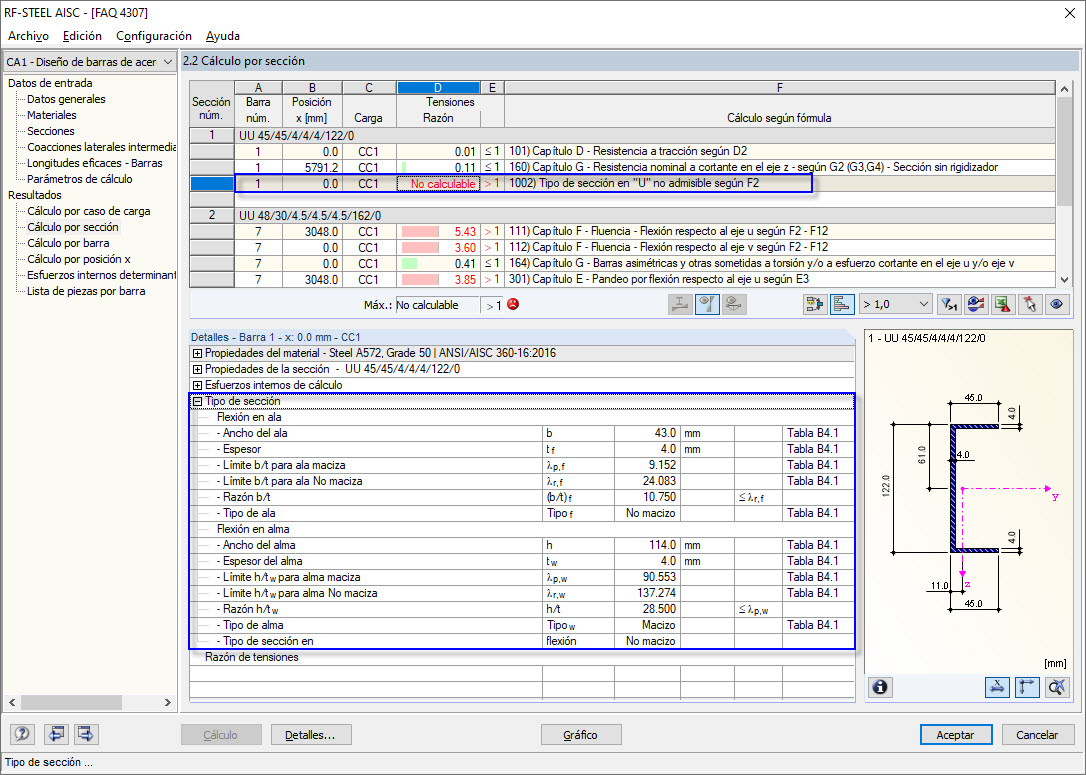Select column D header in table
The image size is (1086, 775).
coord(438,87)
